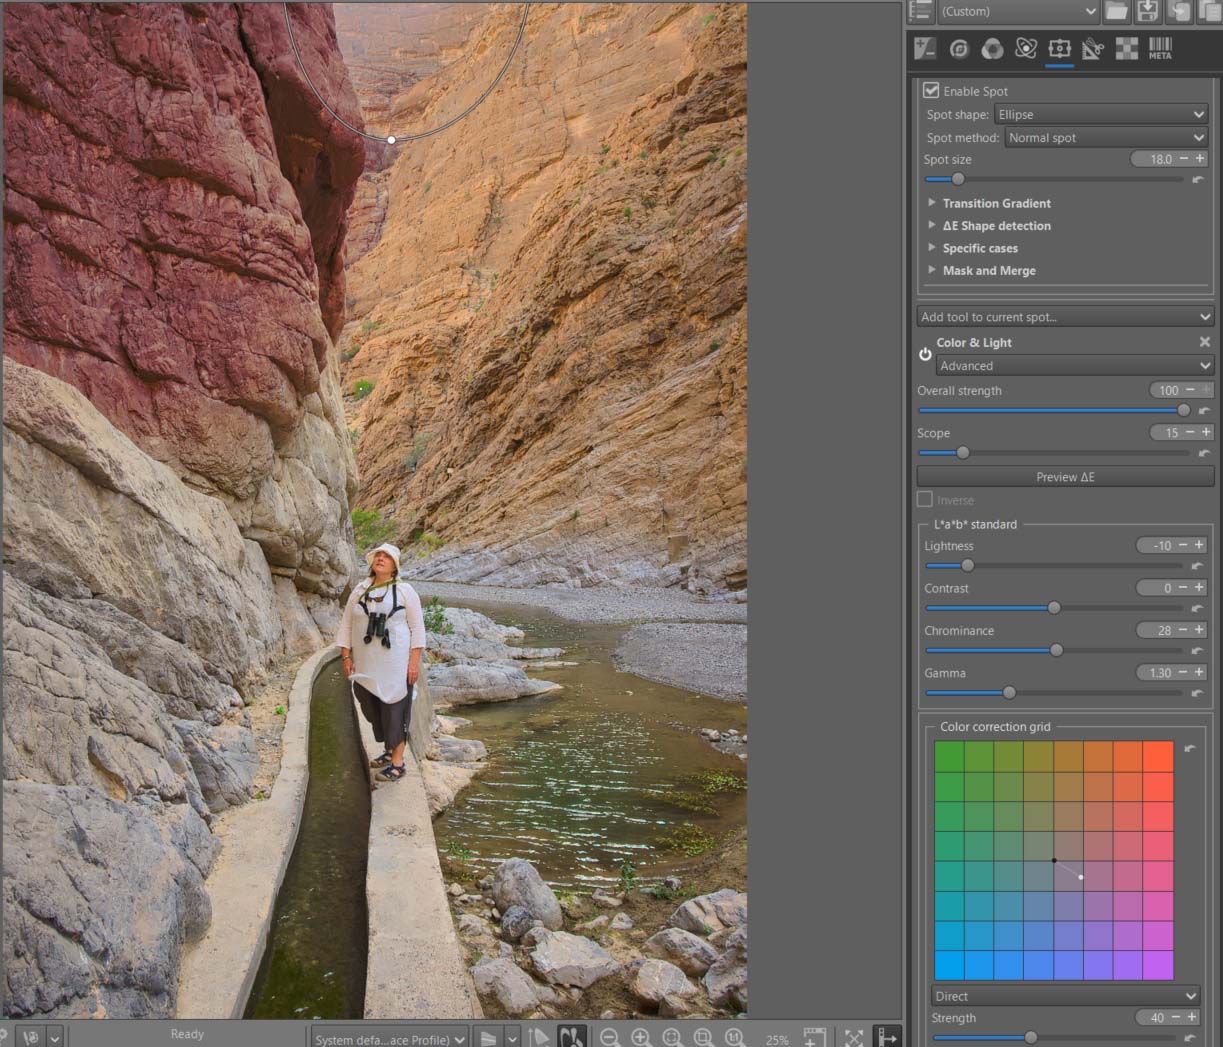Click the save processing profile icon

[1148, 11]
